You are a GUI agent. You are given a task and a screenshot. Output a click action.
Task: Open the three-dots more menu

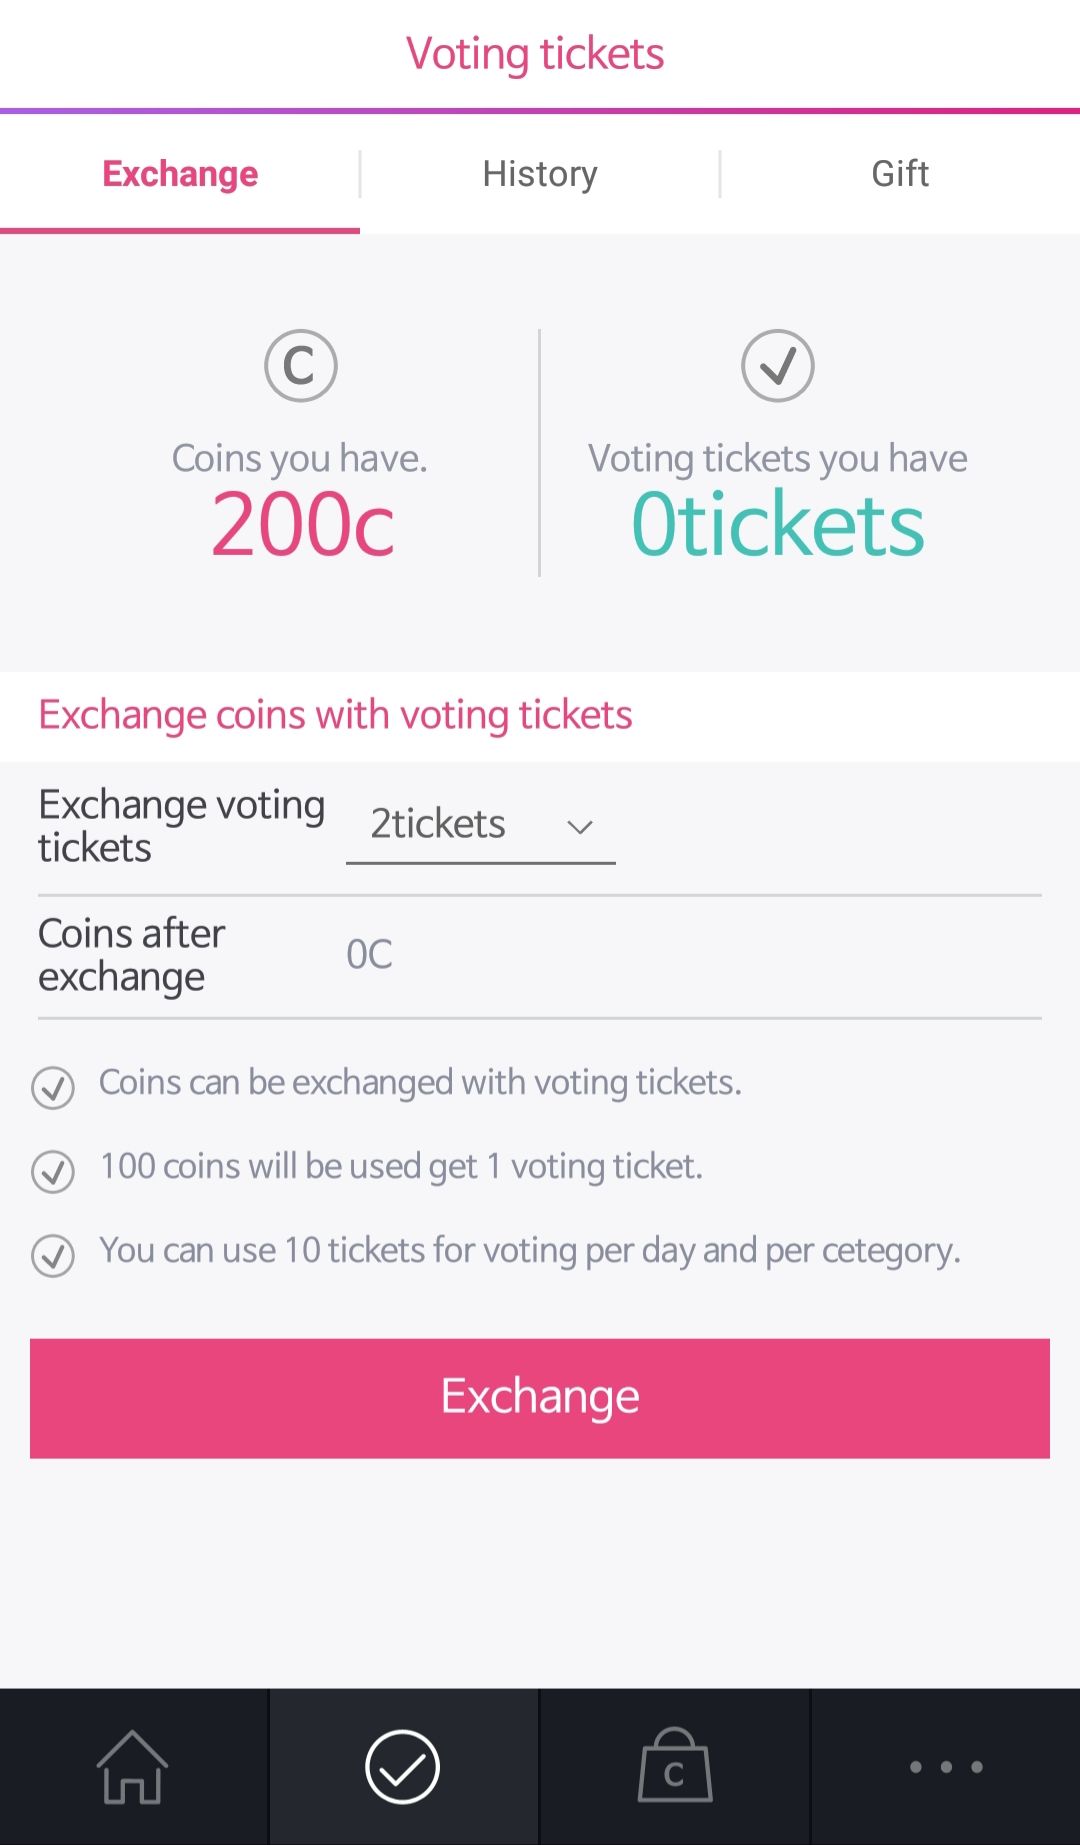coord(945,1767)
